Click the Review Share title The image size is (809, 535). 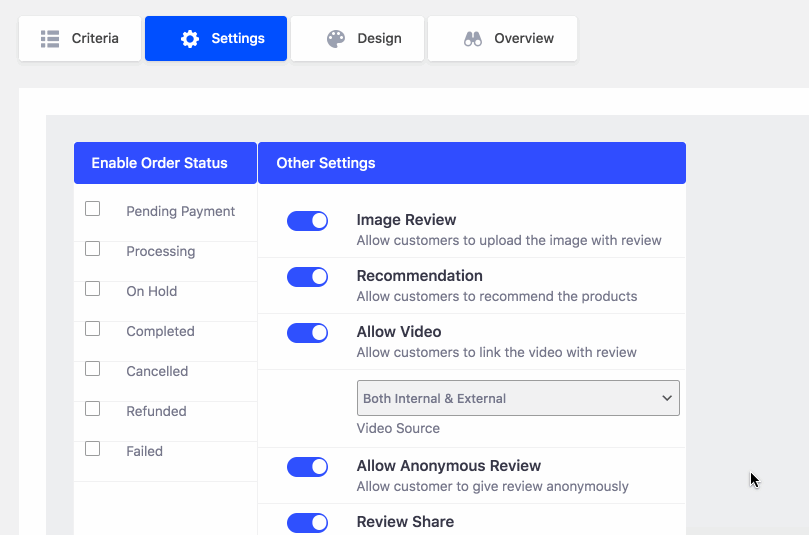coord(405,522)
